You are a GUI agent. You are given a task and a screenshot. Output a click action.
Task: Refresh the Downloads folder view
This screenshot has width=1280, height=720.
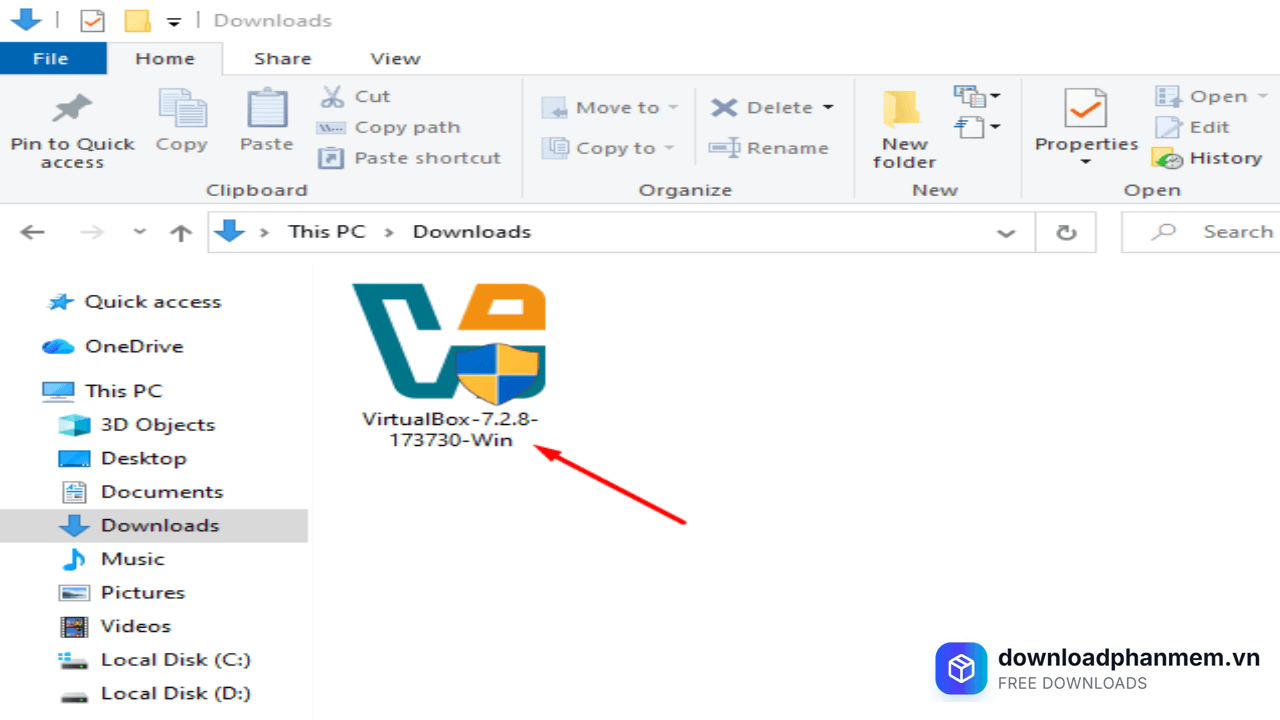1066,232
